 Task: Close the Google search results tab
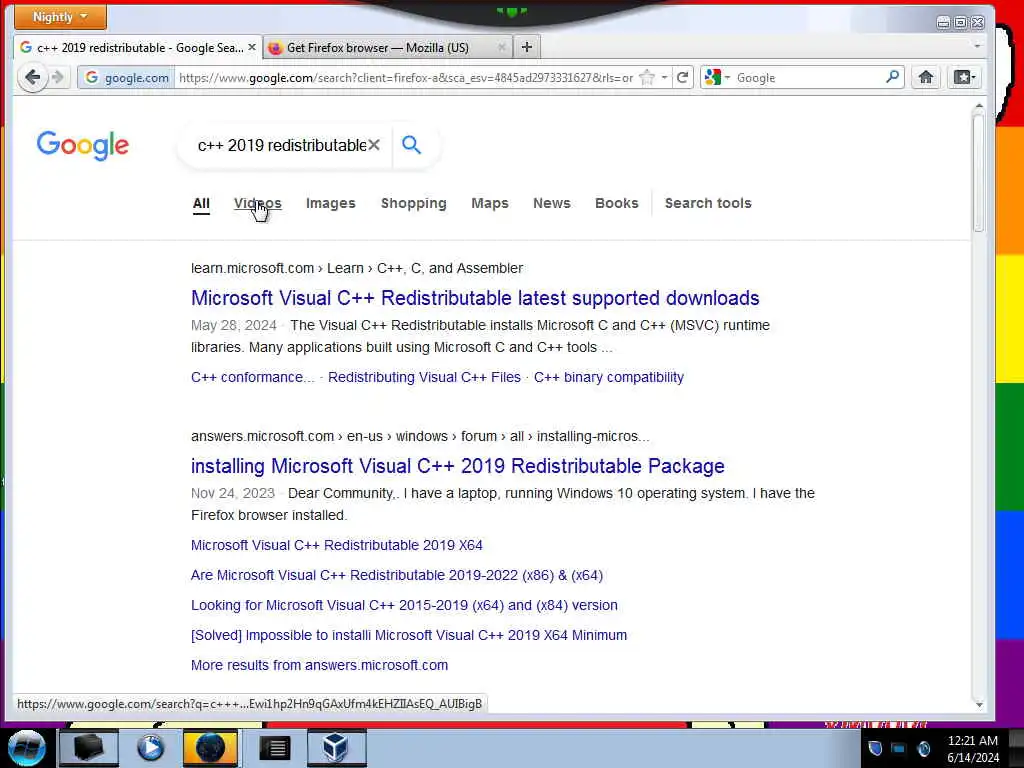[251, 47]
